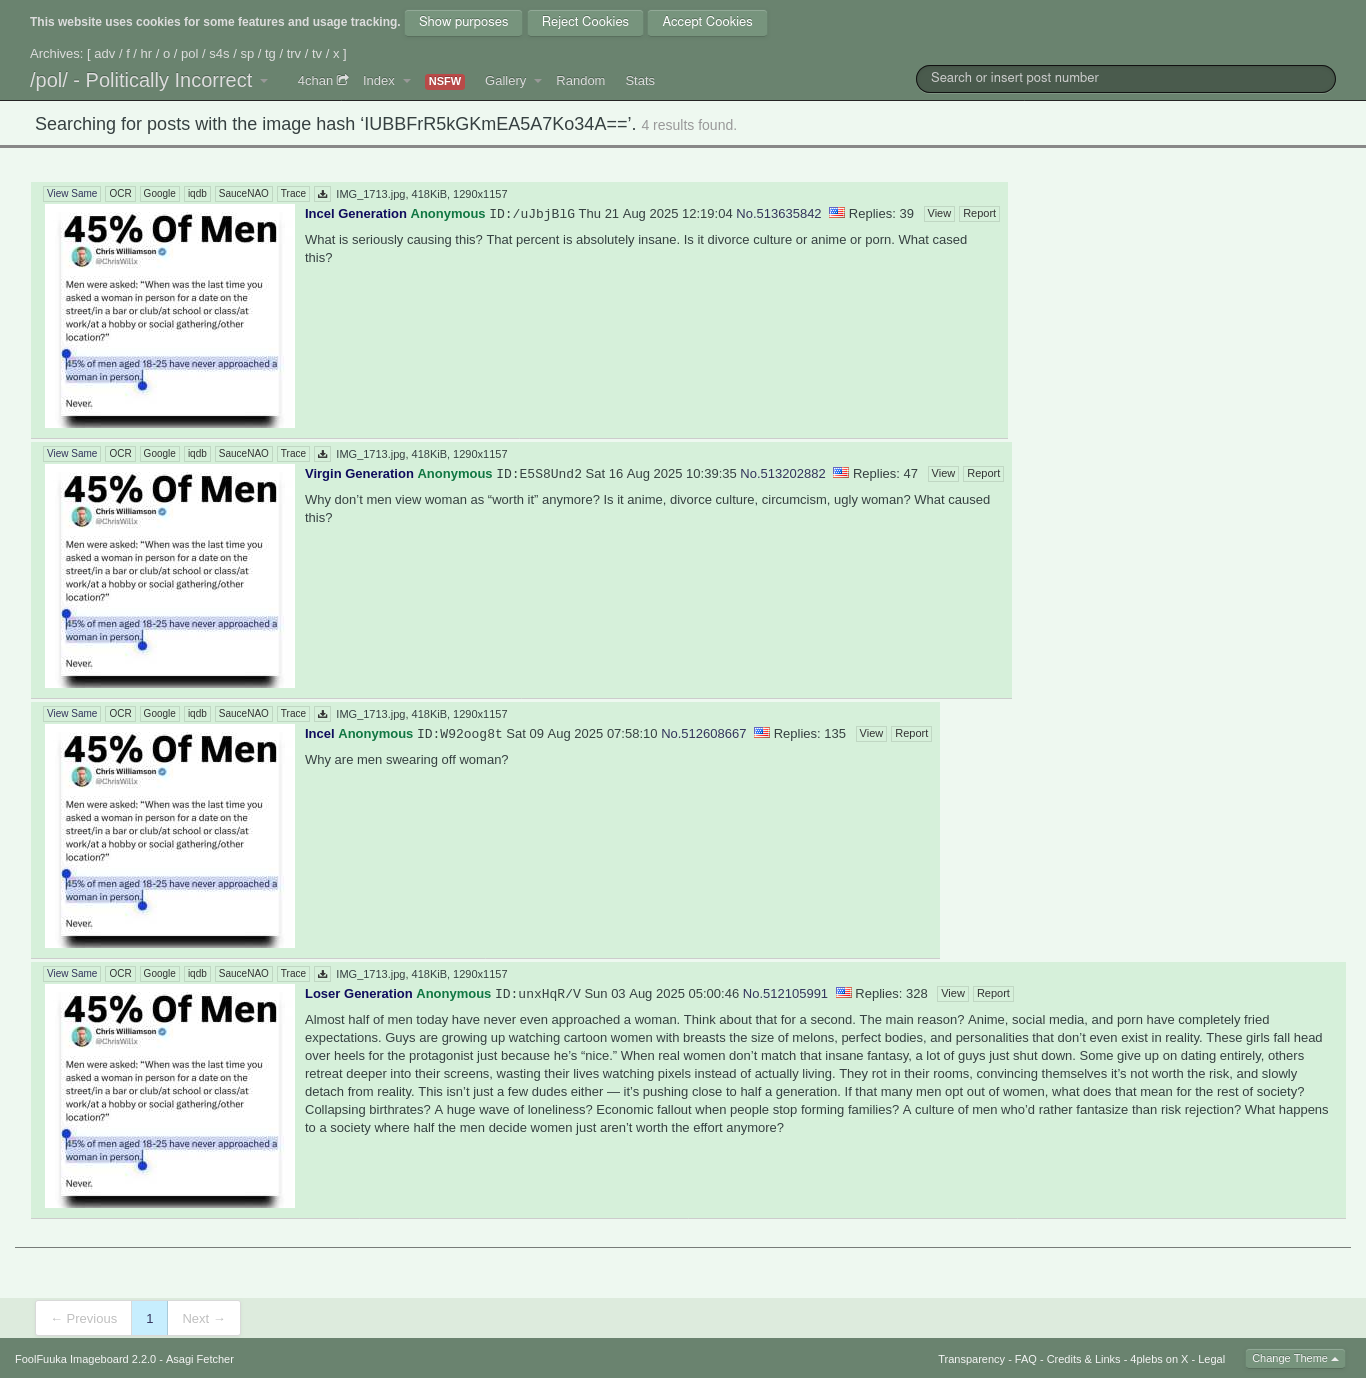Viewport: 1366px width, 1378px height.
Task: Open post number No.513635842 link
Action: pos(779,214)
